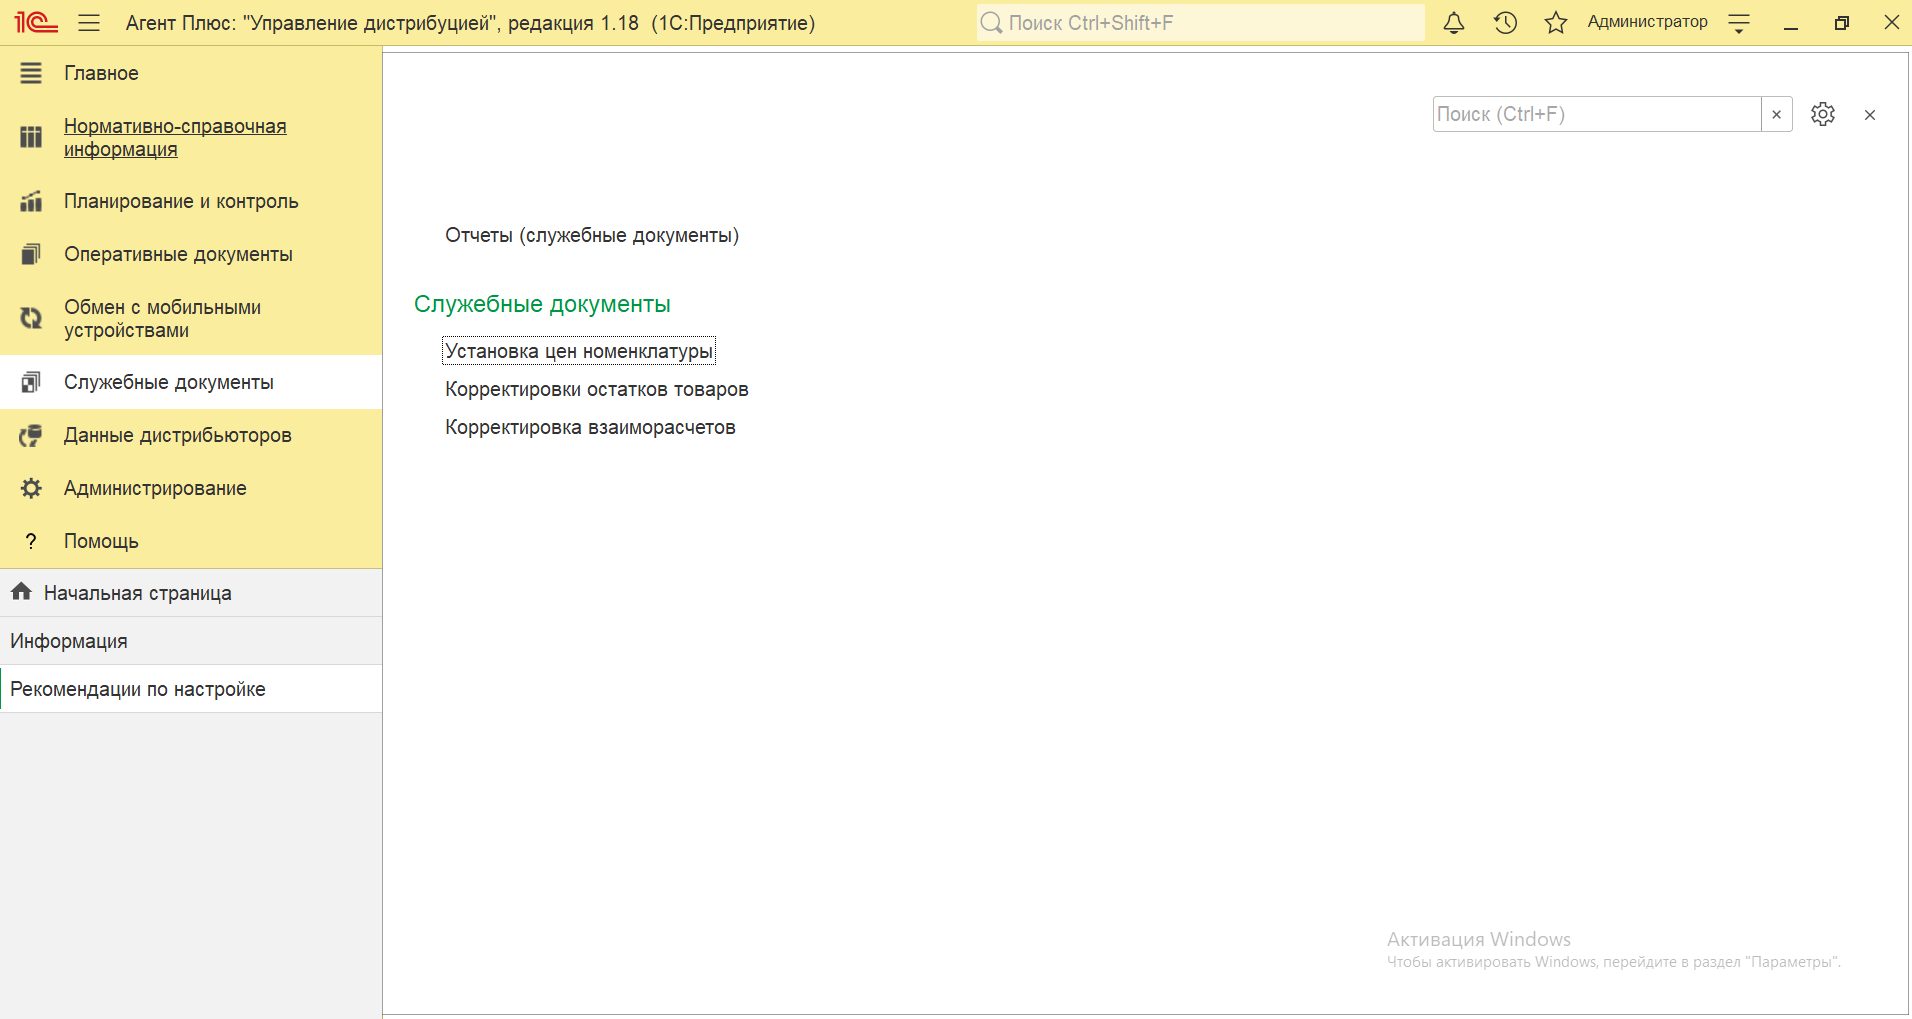
Task: Switch to Информация tab
Action: click(69, 641)
